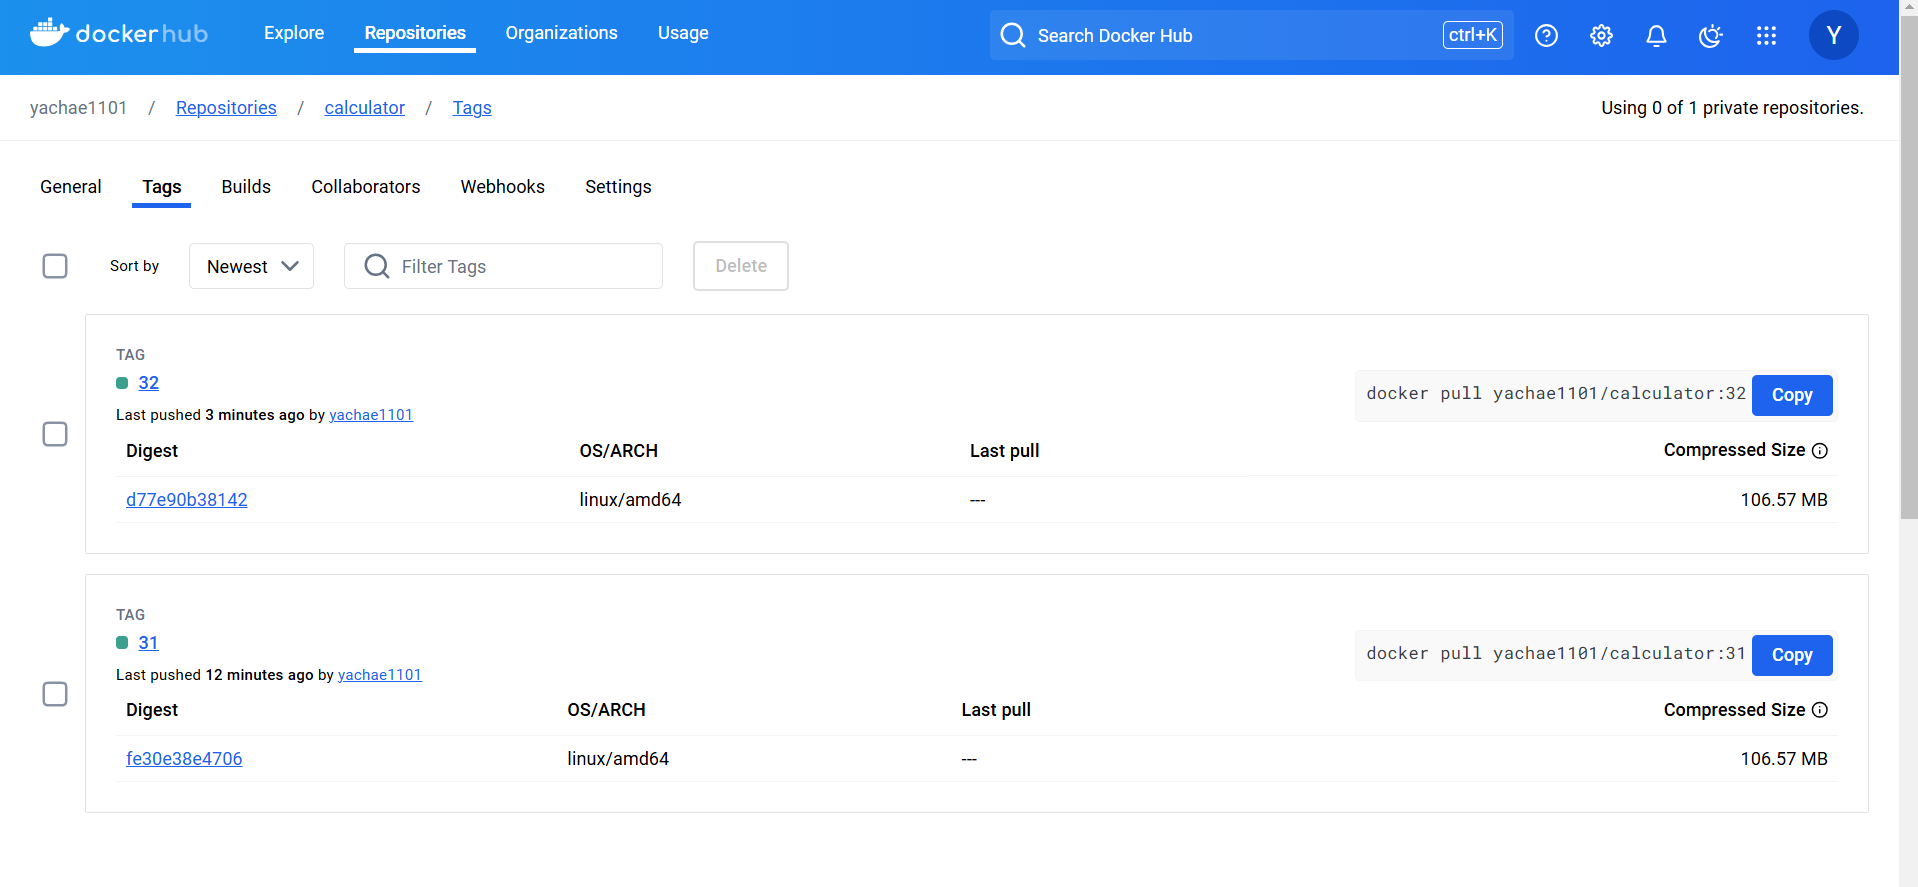
Task: Open the Y user avatar menu
Action: [x=1833, y=35]
